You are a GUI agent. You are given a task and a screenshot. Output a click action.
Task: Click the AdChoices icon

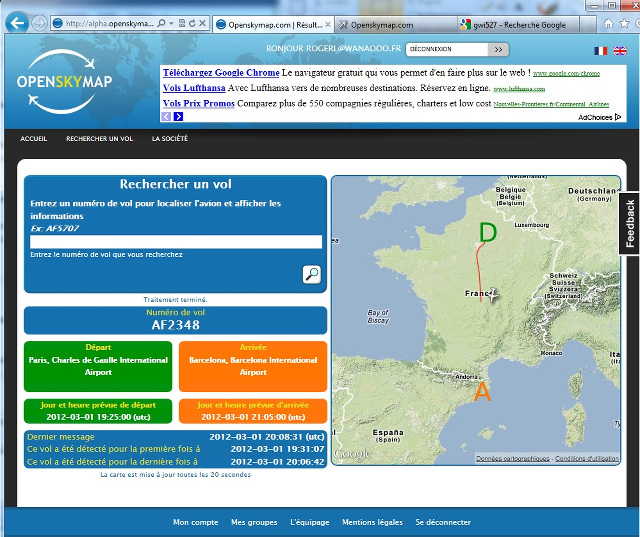click(x=618, y=117)
